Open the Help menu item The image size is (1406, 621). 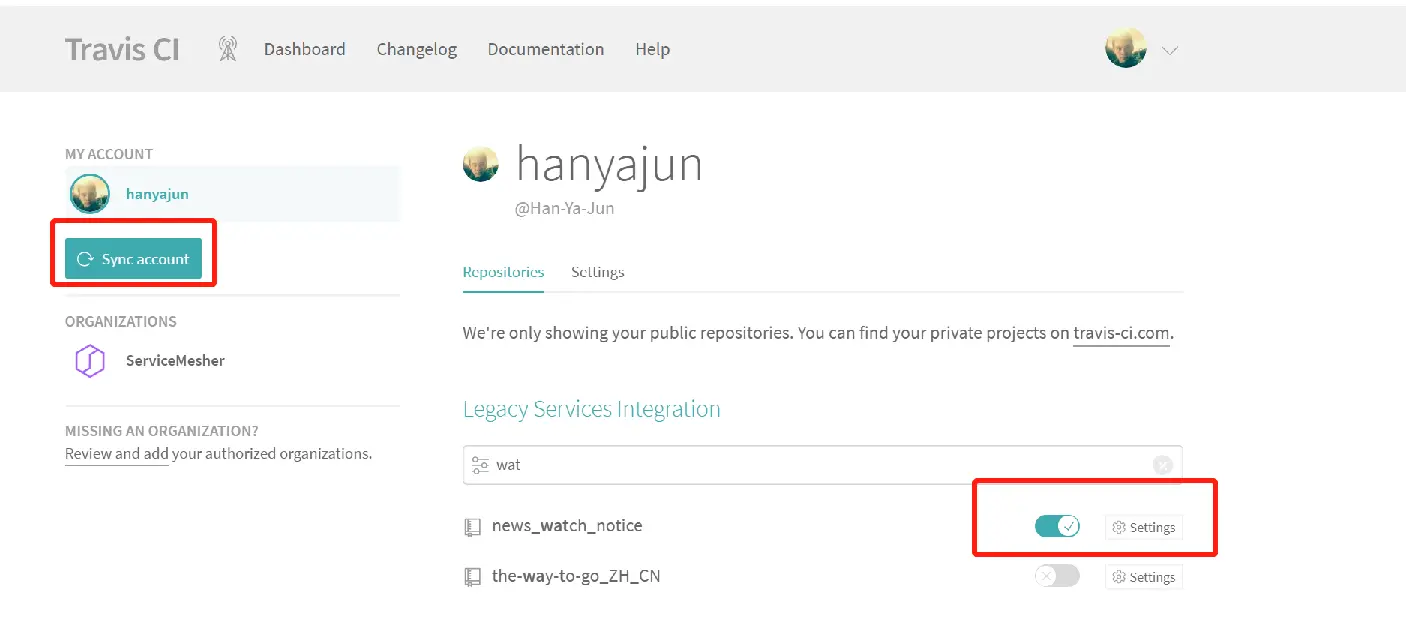(x=652, y=49)
